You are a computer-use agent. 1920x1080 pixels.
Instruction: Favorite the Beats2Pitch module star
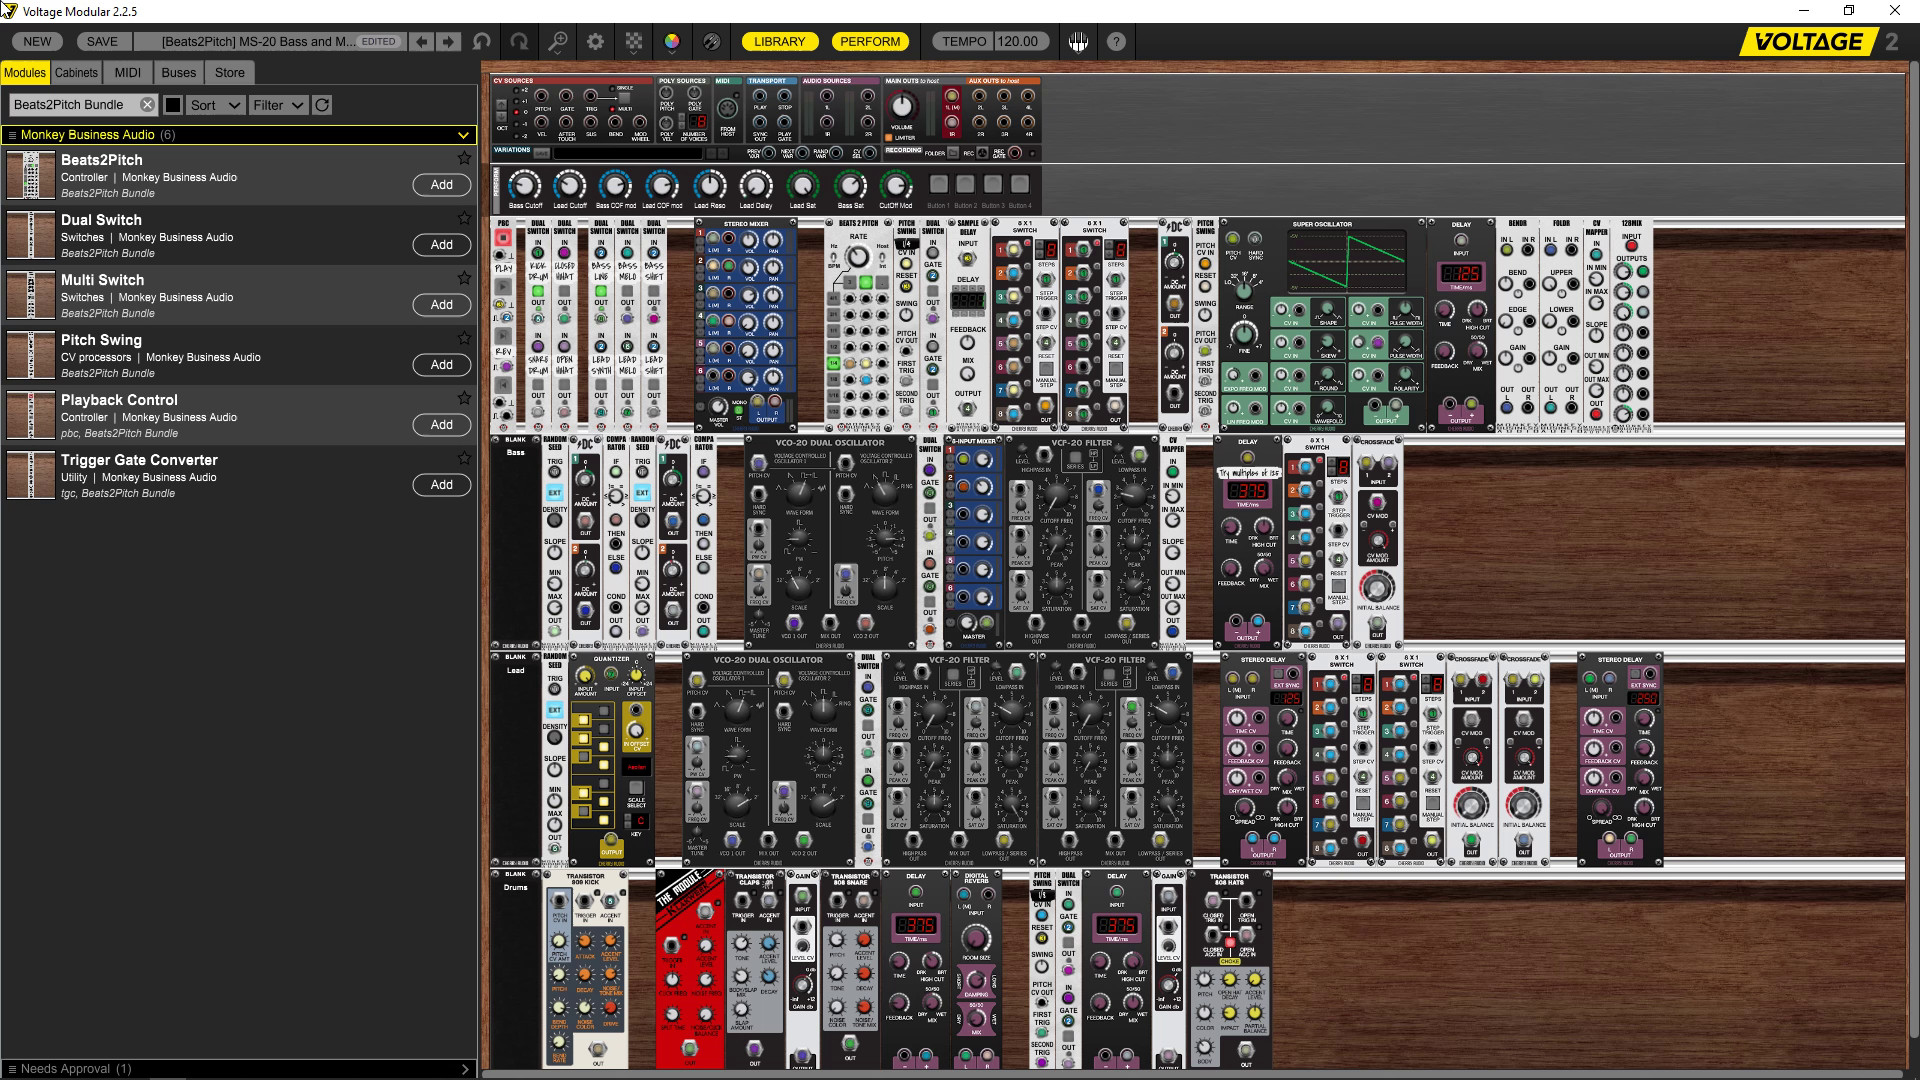(x=464, y=158)
